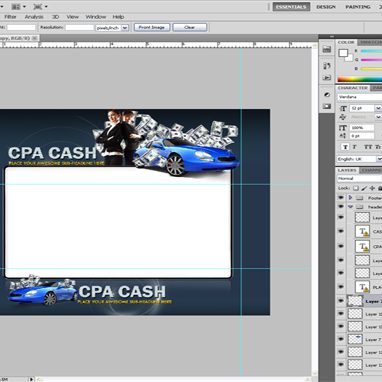This screenshot has width=382, height=382.
Task: Hide the Footer group with its eye icon
Action: pyautogui.click(x=341, y=198)
